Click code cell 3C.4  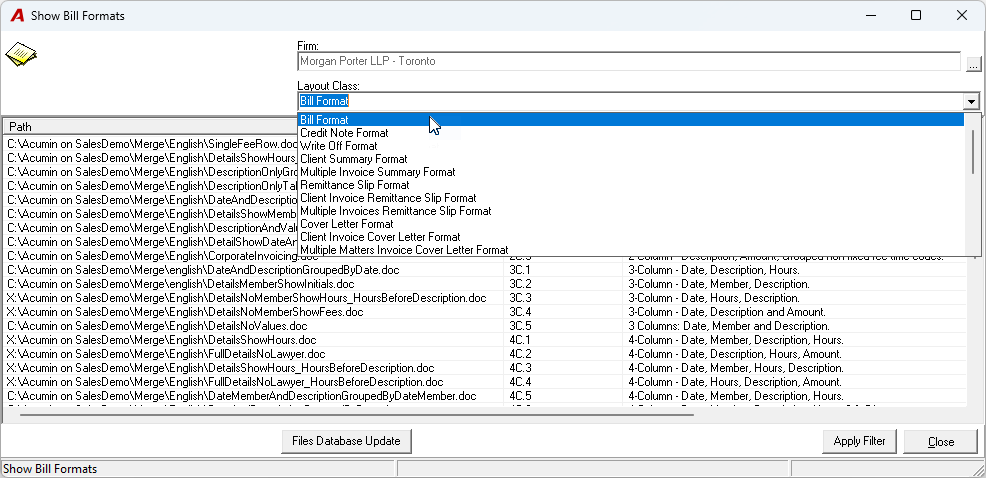click(x=520, y=312)
